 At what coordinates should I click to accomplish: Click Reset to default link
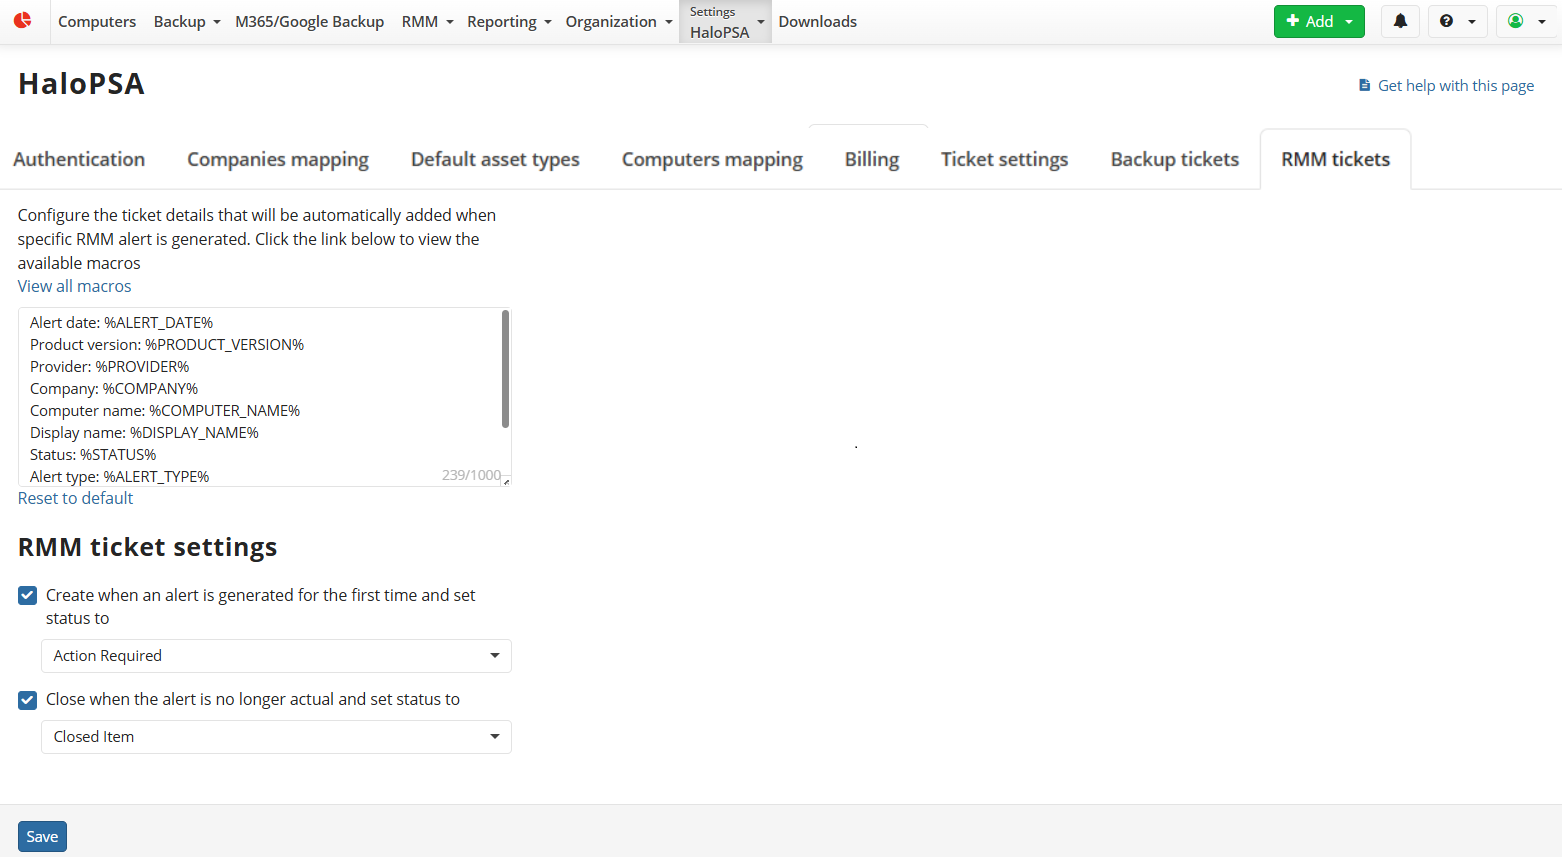point(76,498)
